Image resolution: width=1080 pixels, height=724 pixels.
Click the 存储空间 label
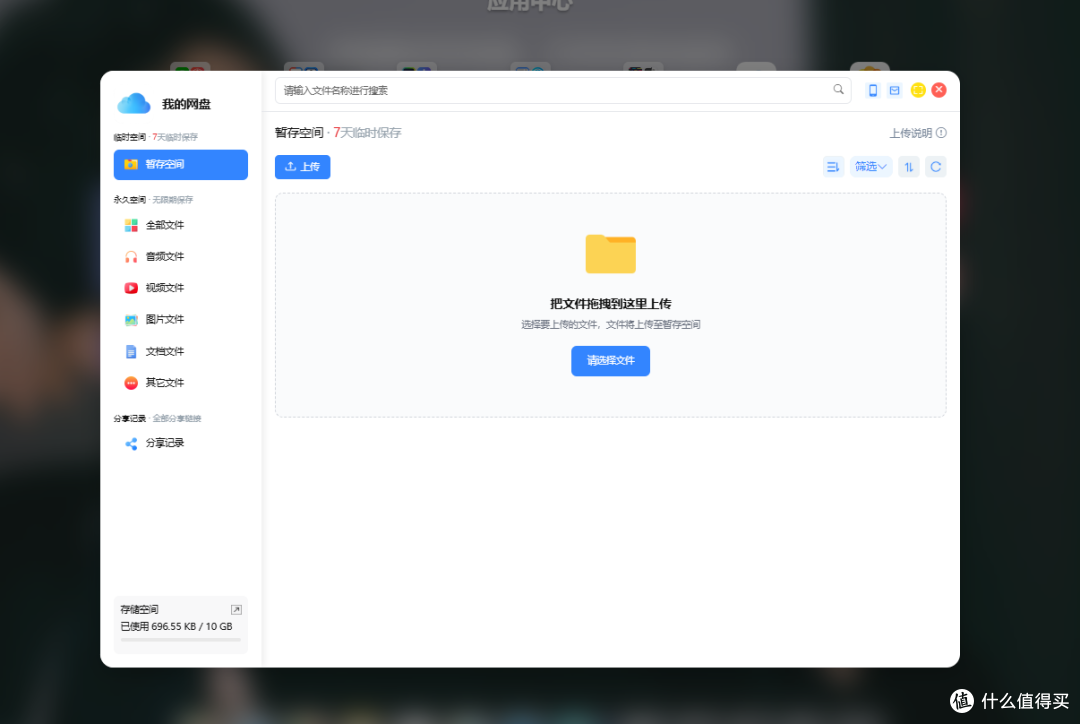pyautogui.click(x=139, y=610)
